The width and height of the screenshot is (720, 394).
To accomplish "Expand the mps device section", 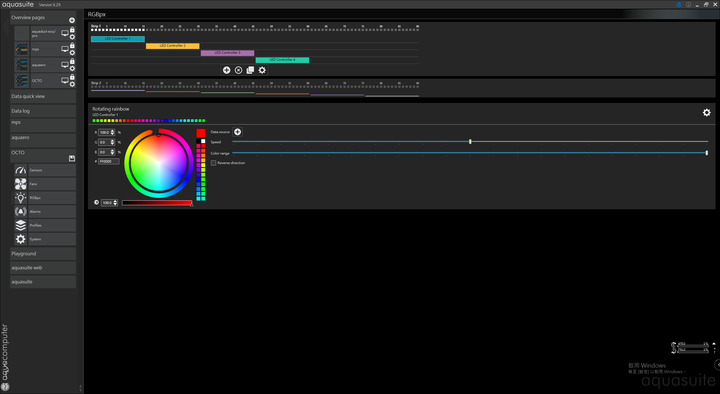I will [x=43, y=125].
